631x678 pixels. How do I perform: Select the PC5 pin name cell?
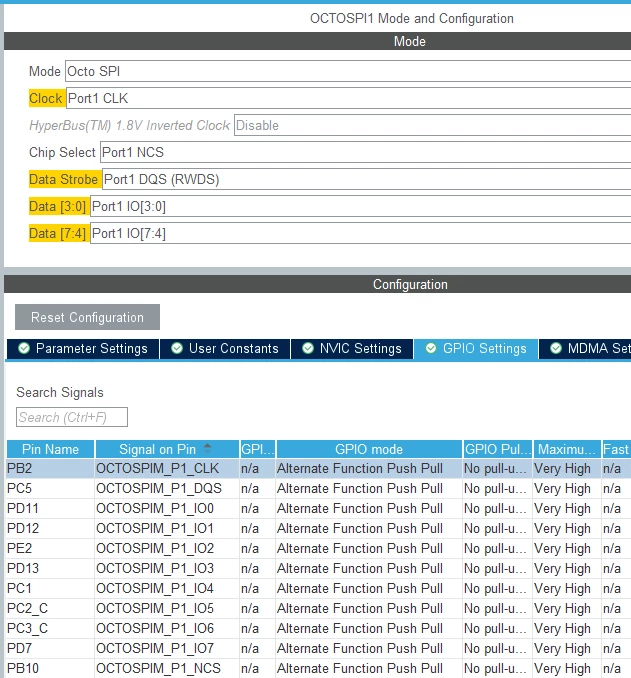point(50,489)
